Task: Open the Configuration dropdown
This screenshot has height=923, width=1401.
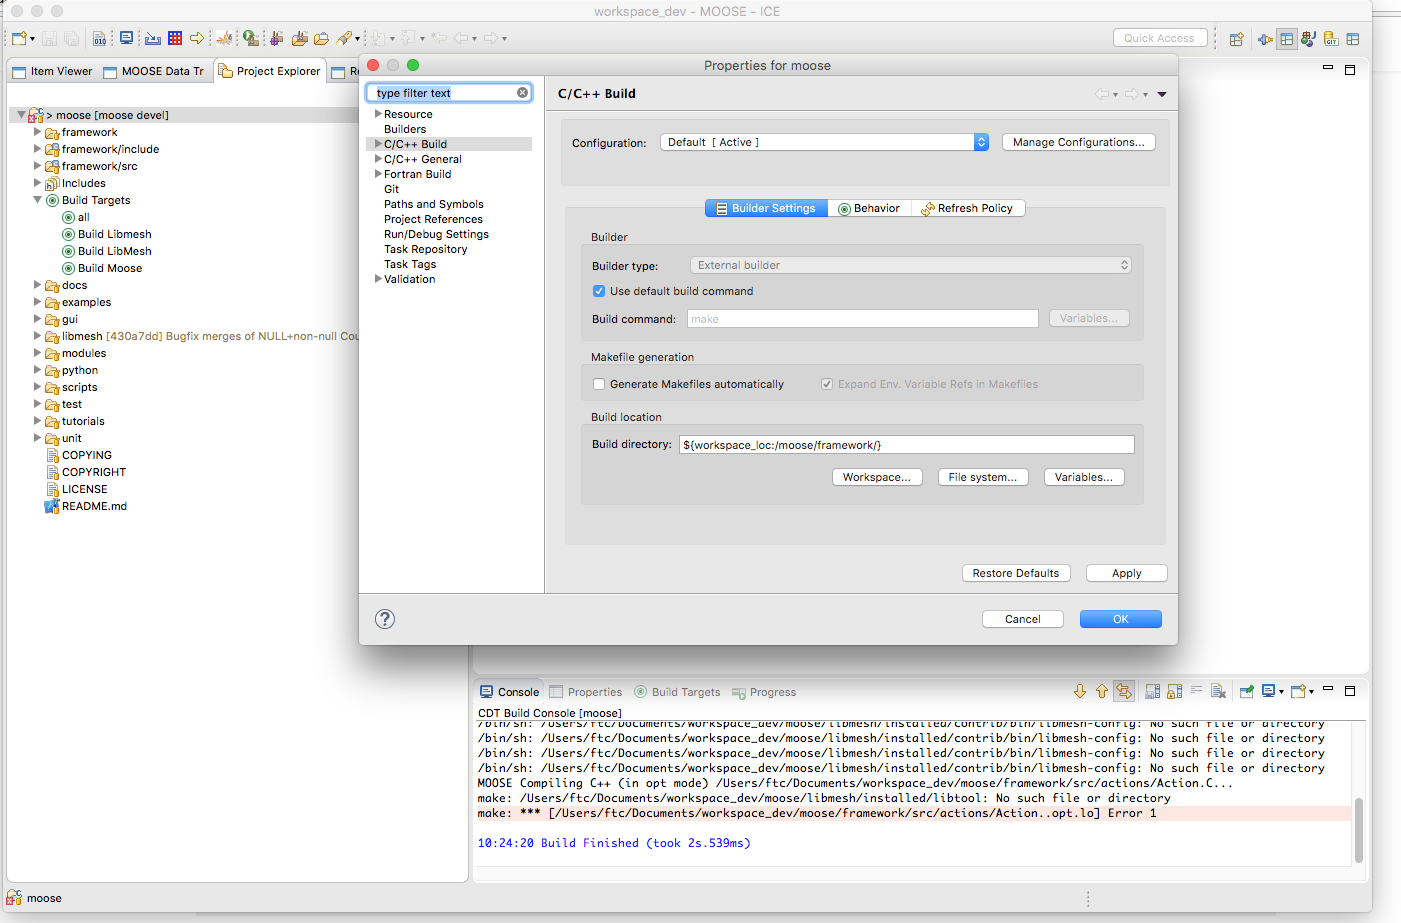Action: [x=824, y=142]
